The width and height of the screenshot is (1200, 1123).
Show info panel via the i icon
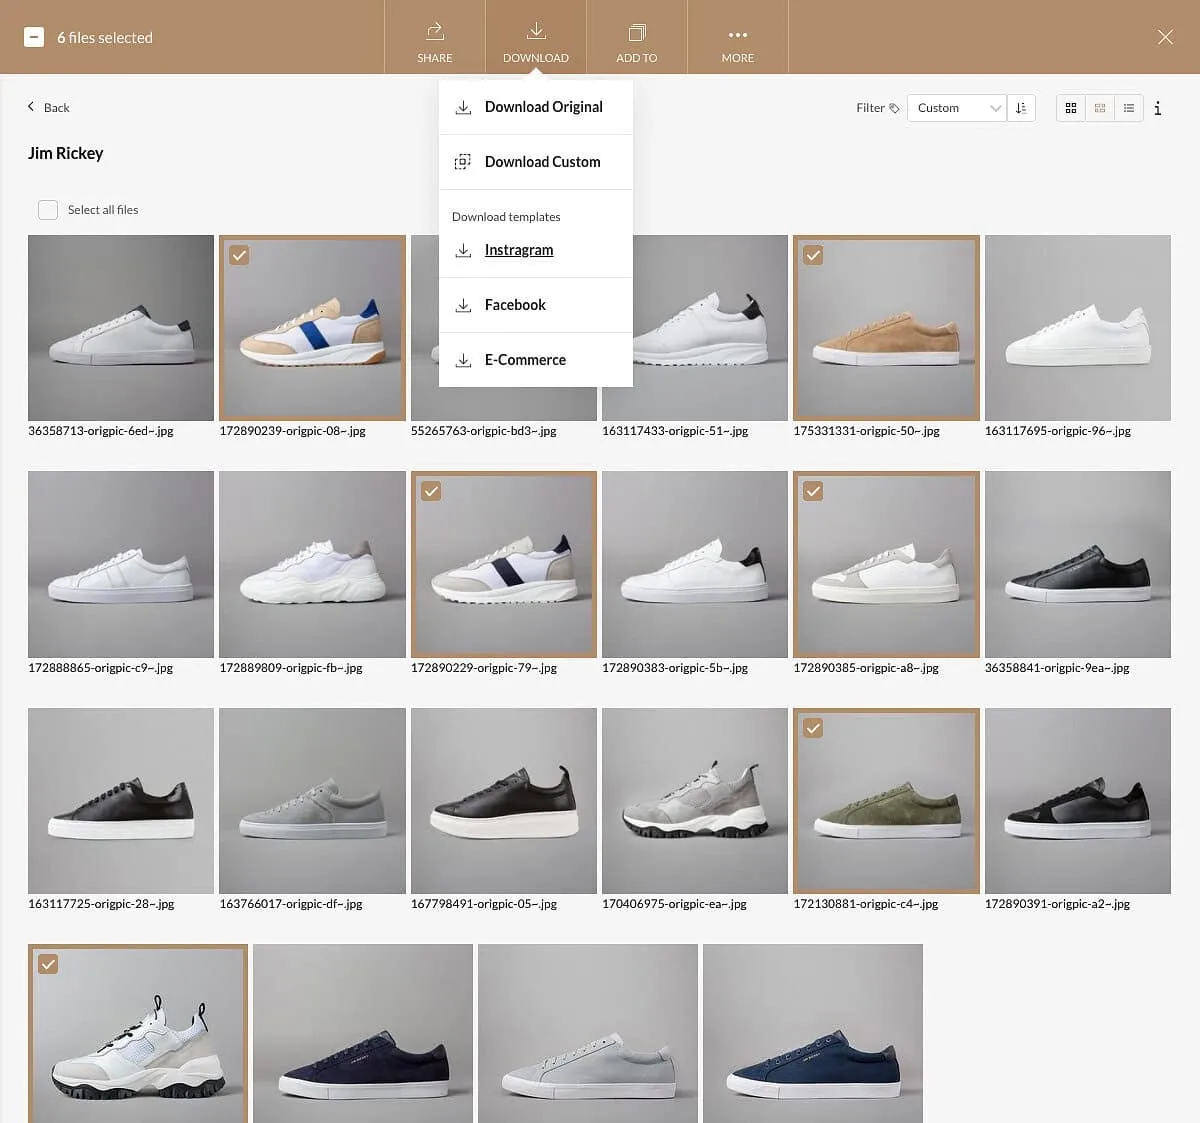coord(1158,108)
